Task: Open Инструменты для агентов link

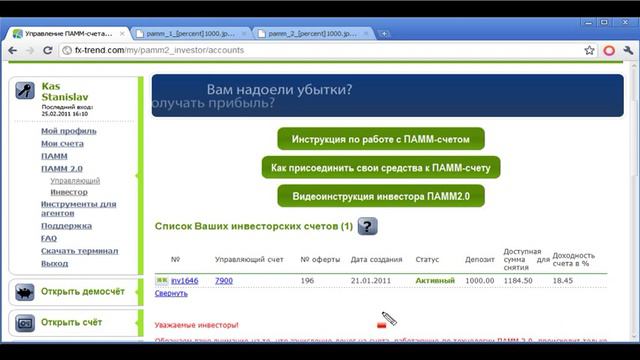Action: [x=78, y=208]
